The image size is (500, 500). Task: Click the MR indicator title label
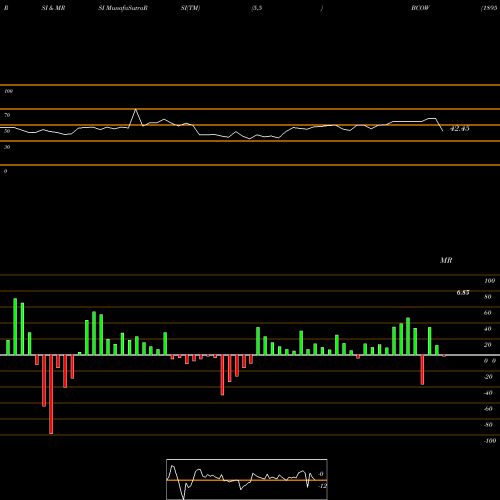446,260
